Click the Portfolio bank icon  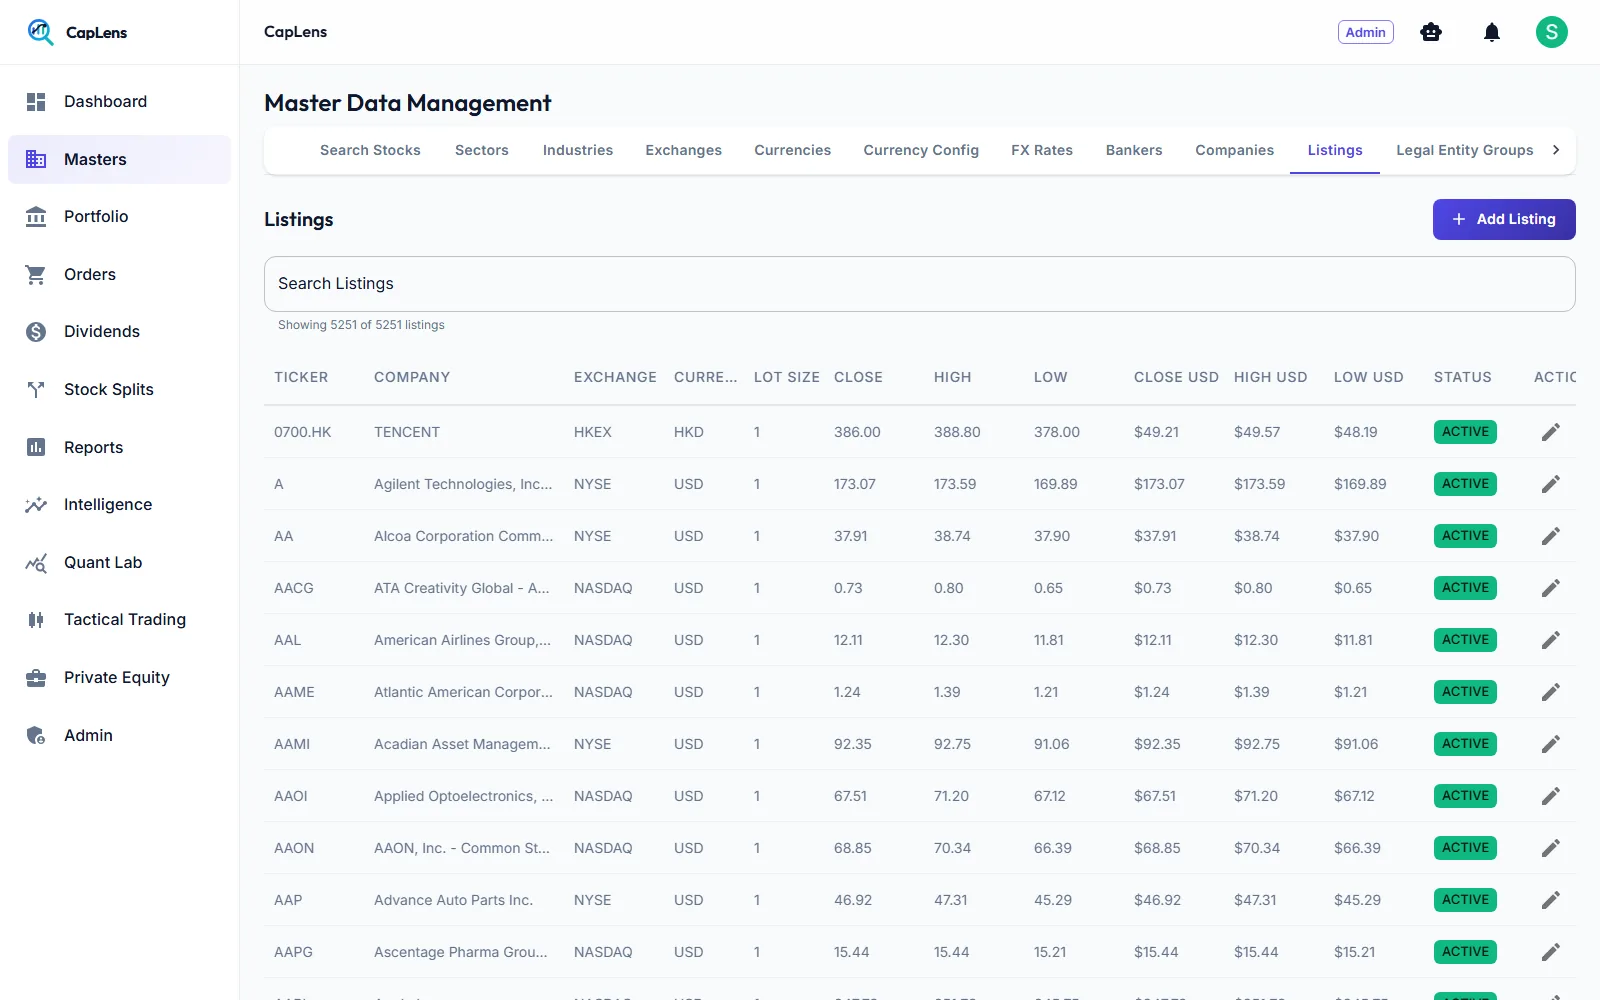[36, 217]
